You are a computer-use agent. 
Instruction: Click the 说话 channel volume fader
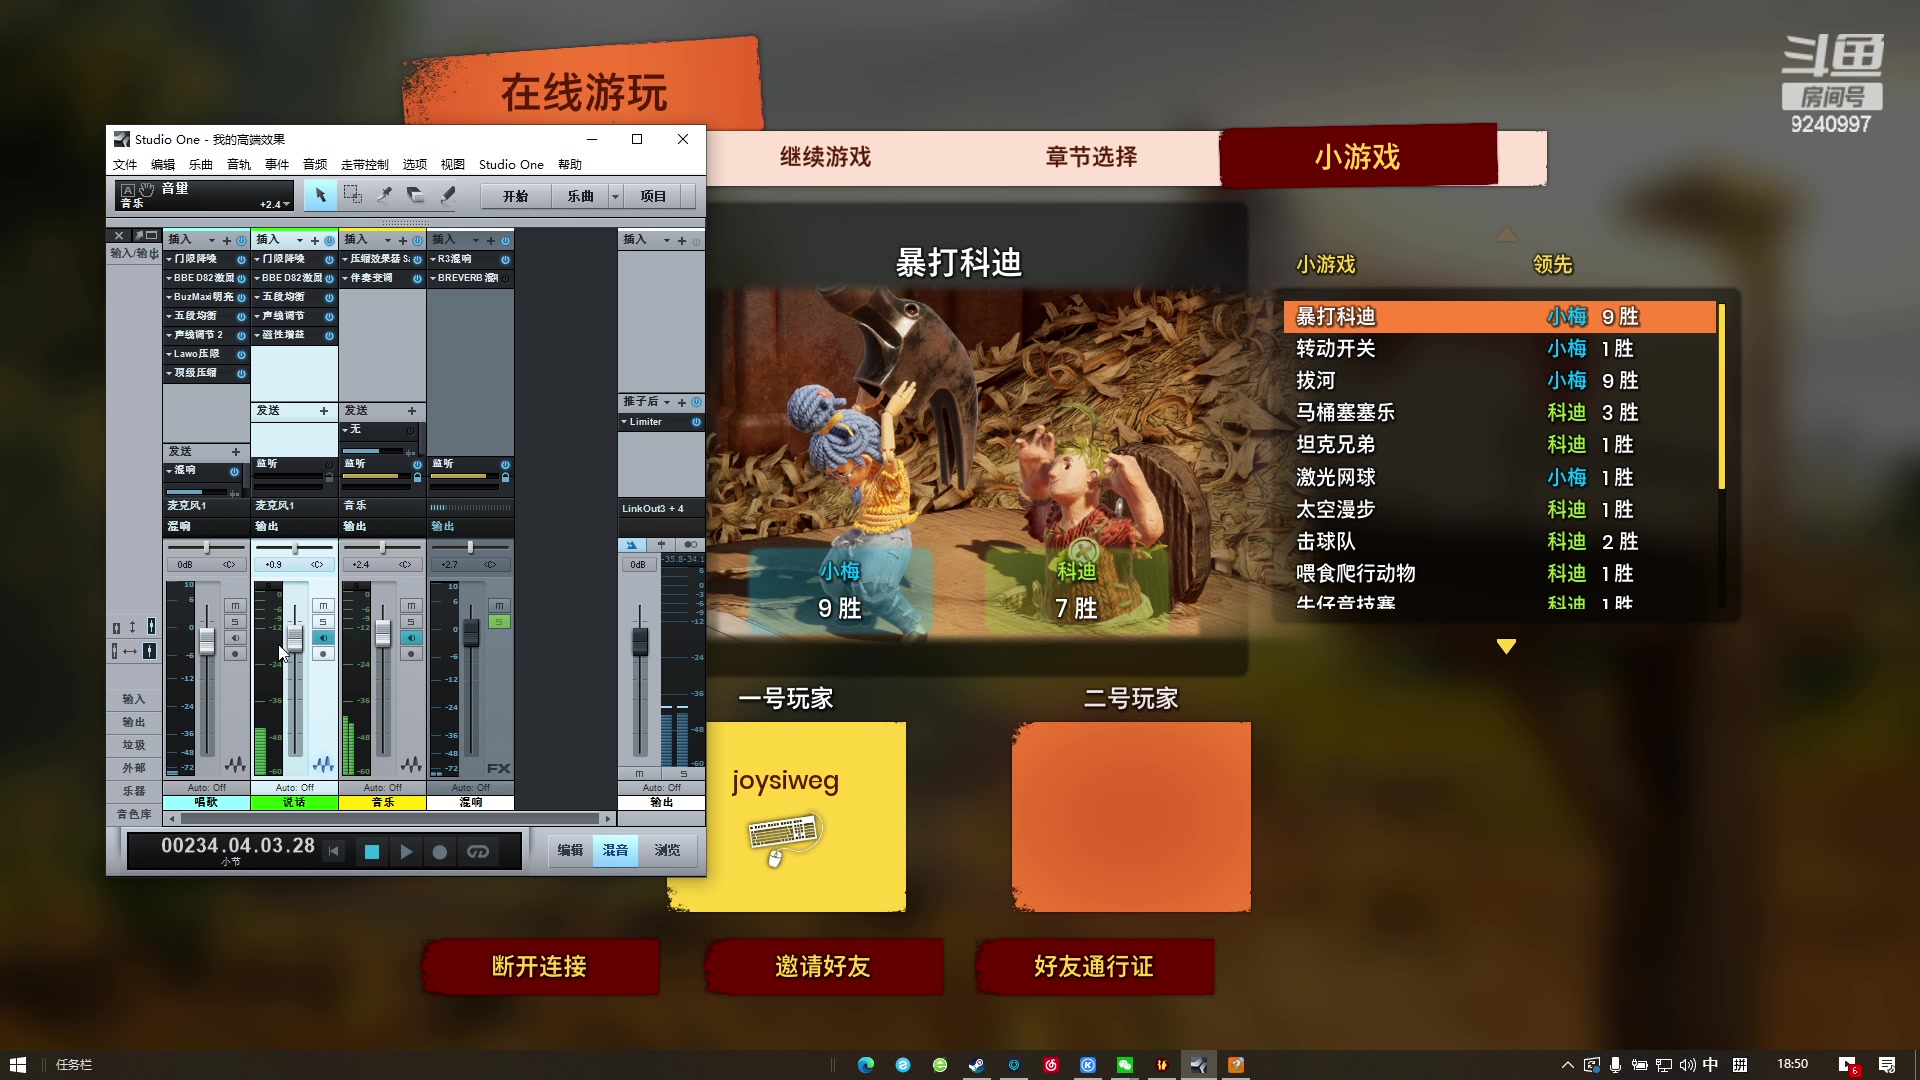pos(295,638)
